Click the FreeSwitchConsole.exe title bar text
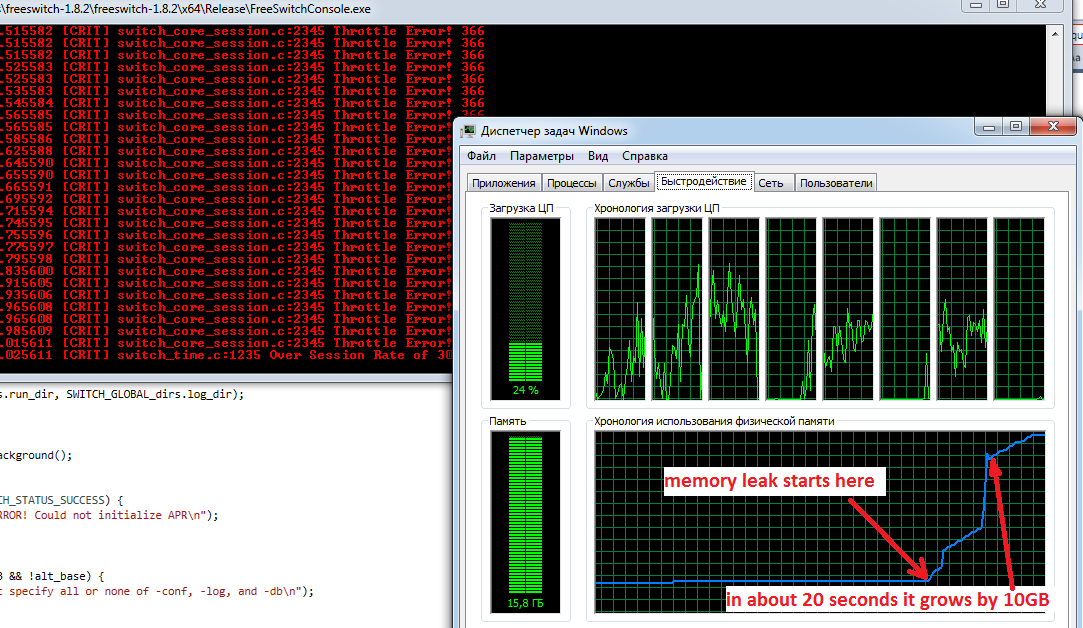The image size is (1083, 628). (x=186, y=9)
